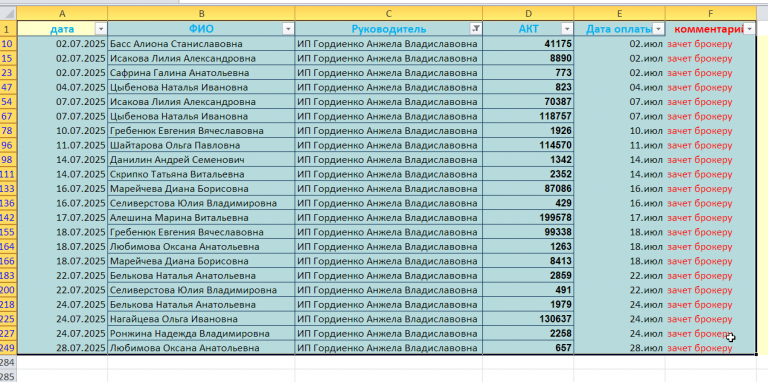Select Руководитель cell in row 96
Screen dimensions: 768x382
[x=389, y=145]
